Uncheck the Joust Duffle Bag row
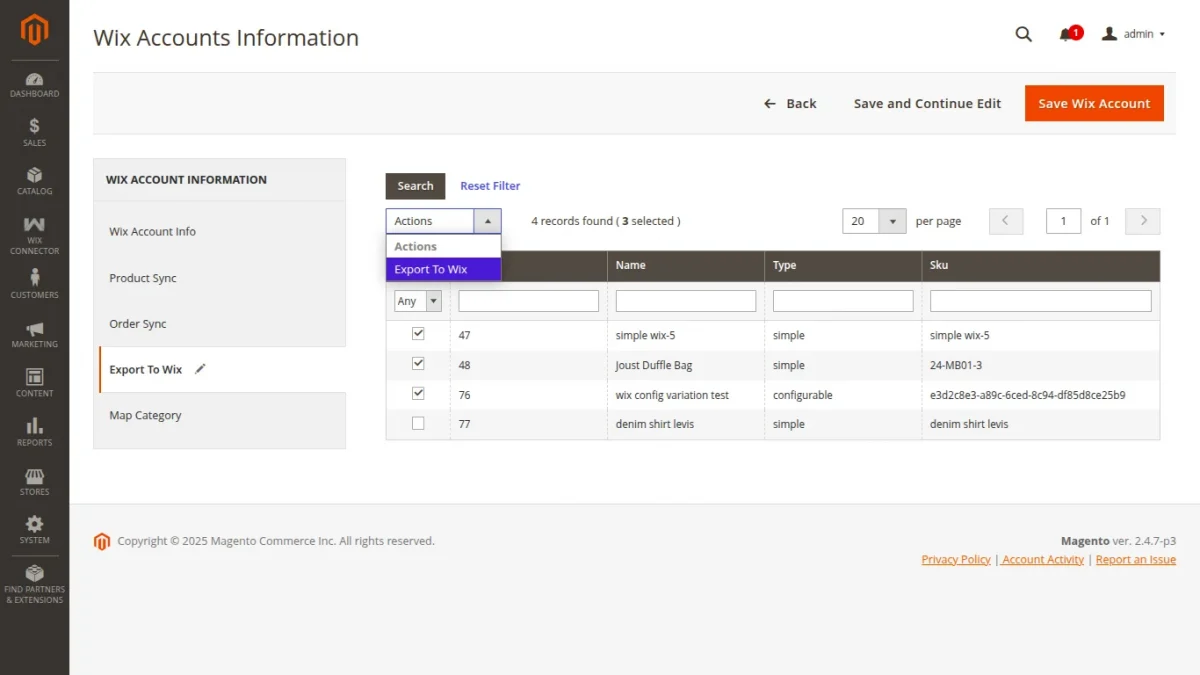 417,364
